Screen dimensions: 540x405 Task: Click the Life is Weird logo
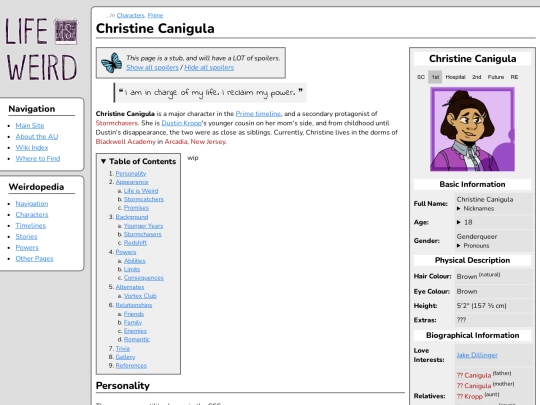click(x=41, y=49)
